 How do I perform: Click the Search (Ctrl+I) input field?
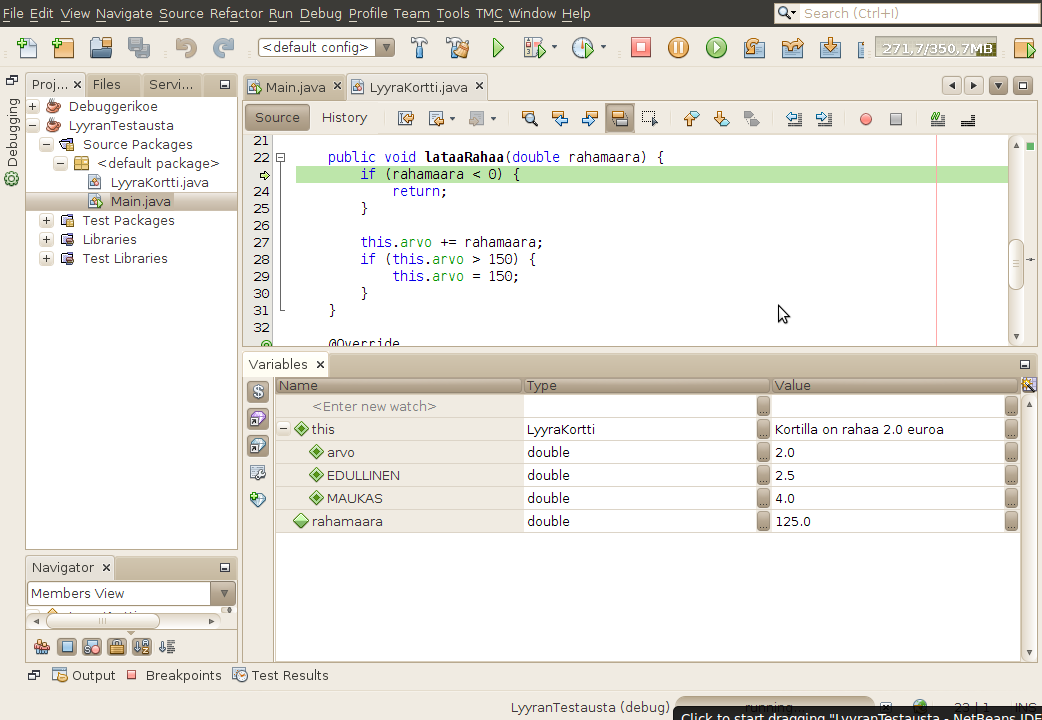pyautogui.click(x=915, y=13)
